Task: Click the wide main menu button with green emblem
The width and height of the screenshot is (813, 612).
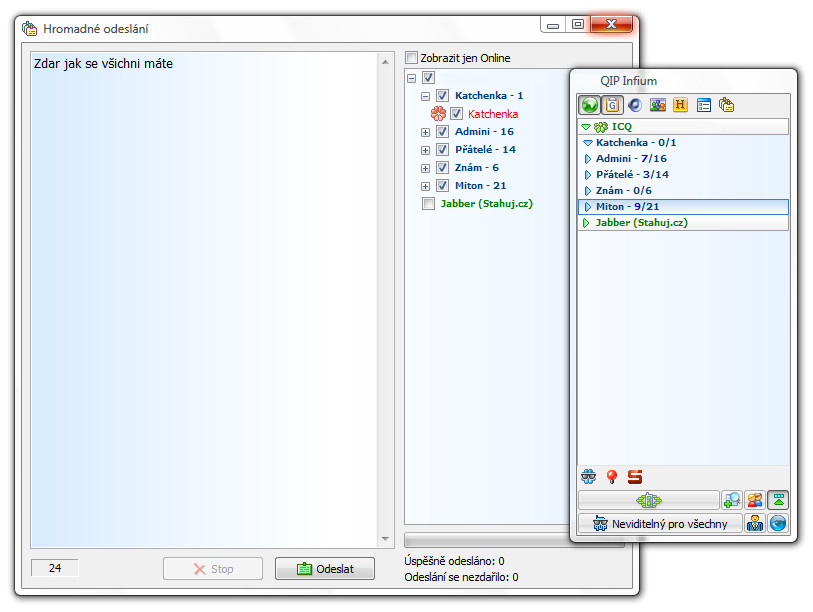Action: [649, 500]
